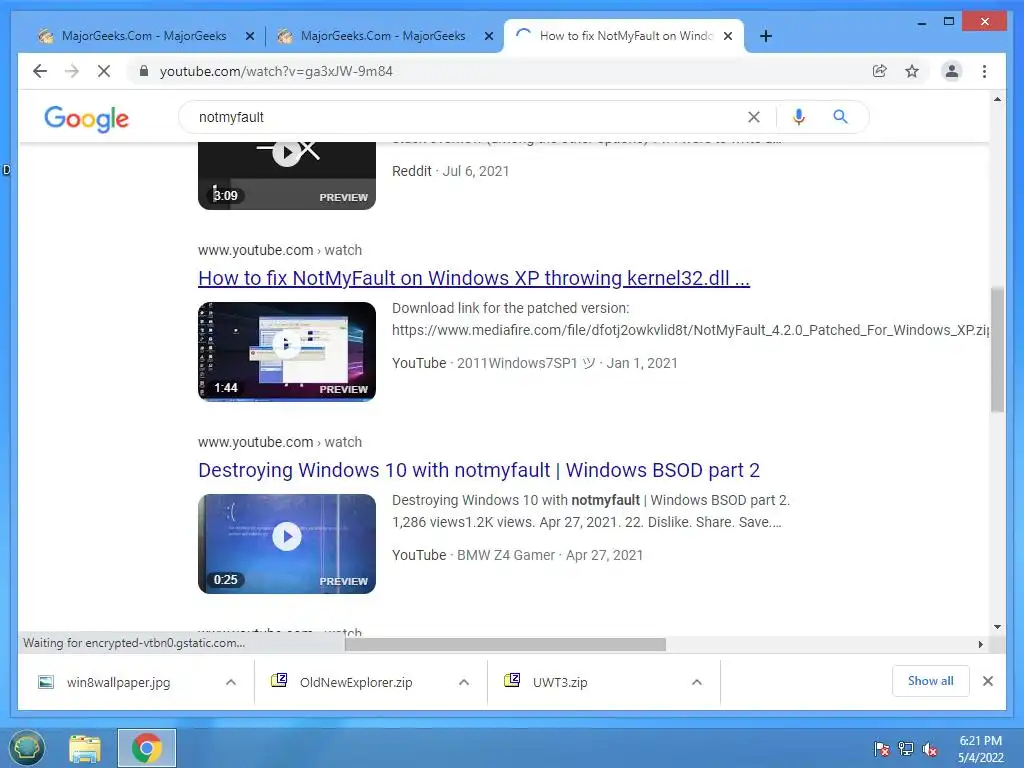Open UWT3.zip download
Screen dimensions: 1024x768
(x=560, y=682)
